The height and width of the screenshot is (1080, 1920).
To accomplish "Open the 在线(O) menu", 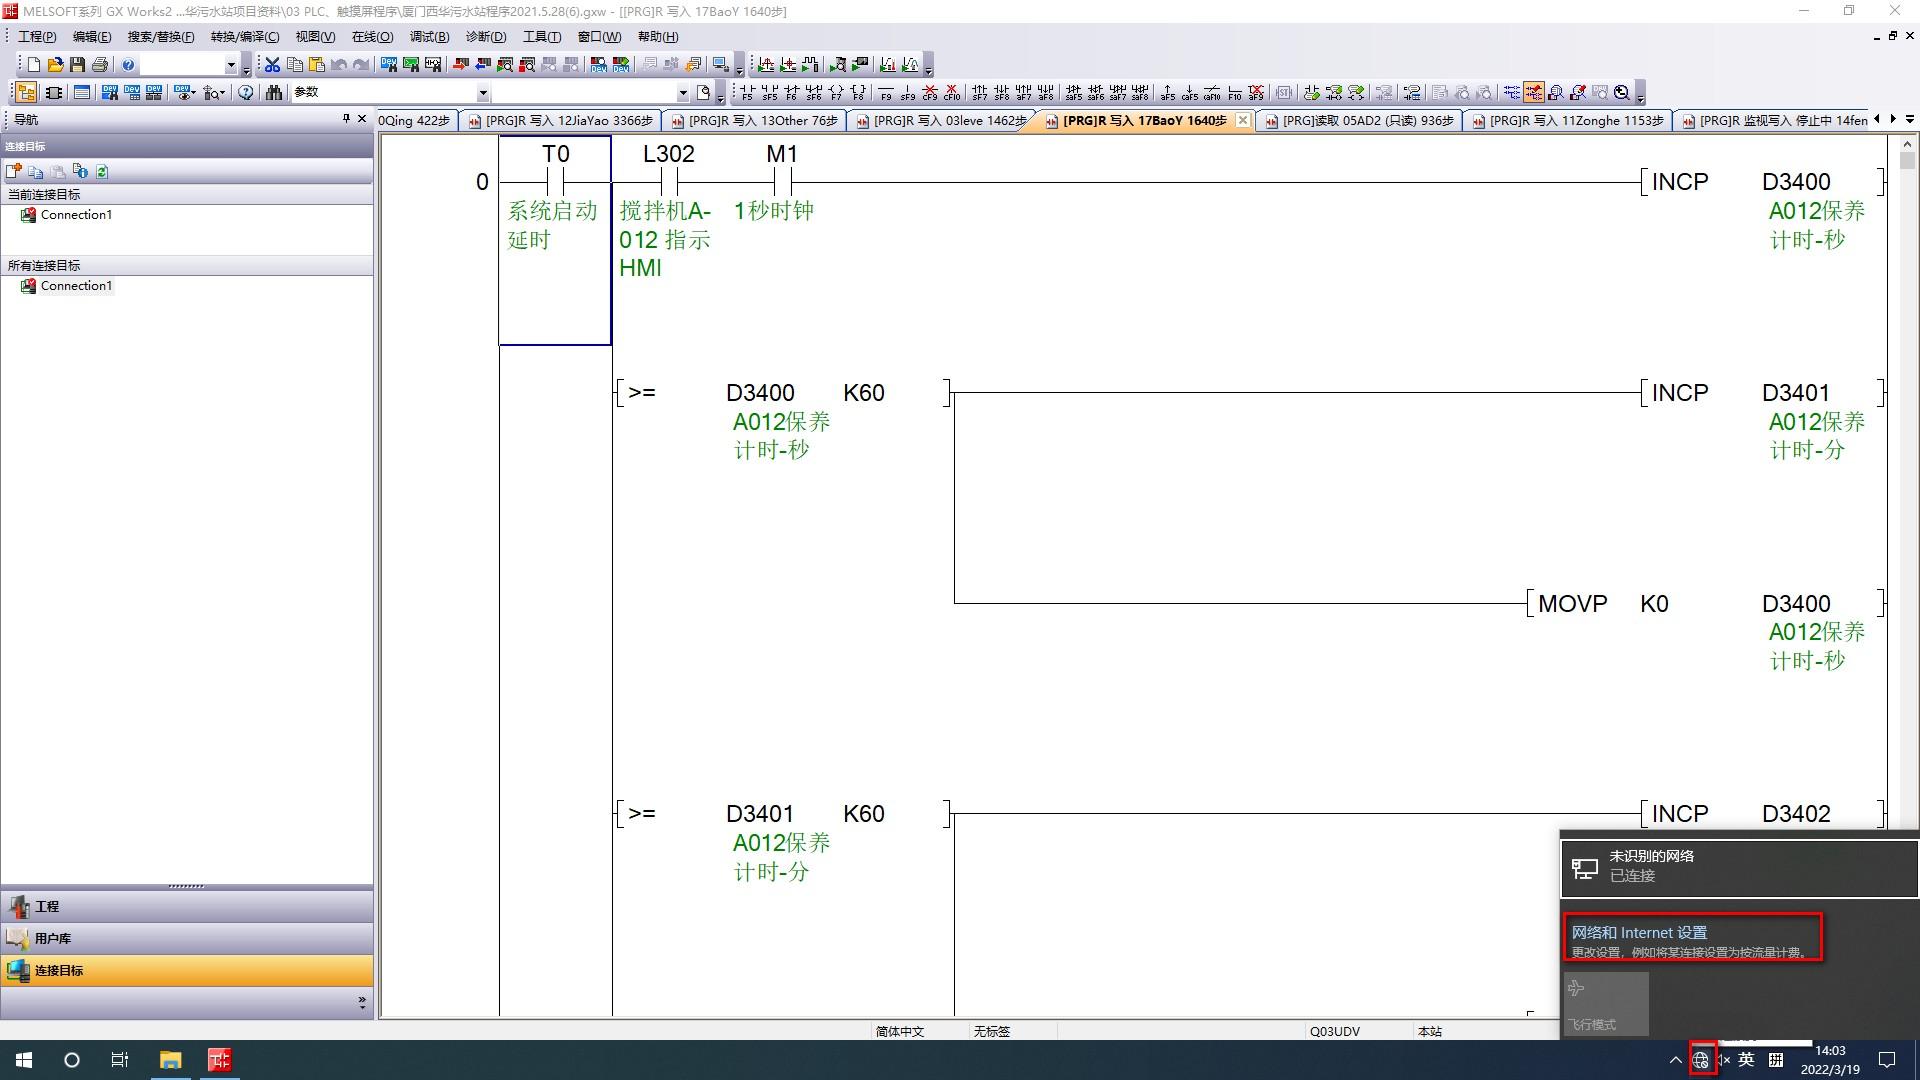I will tap(372, 37).
